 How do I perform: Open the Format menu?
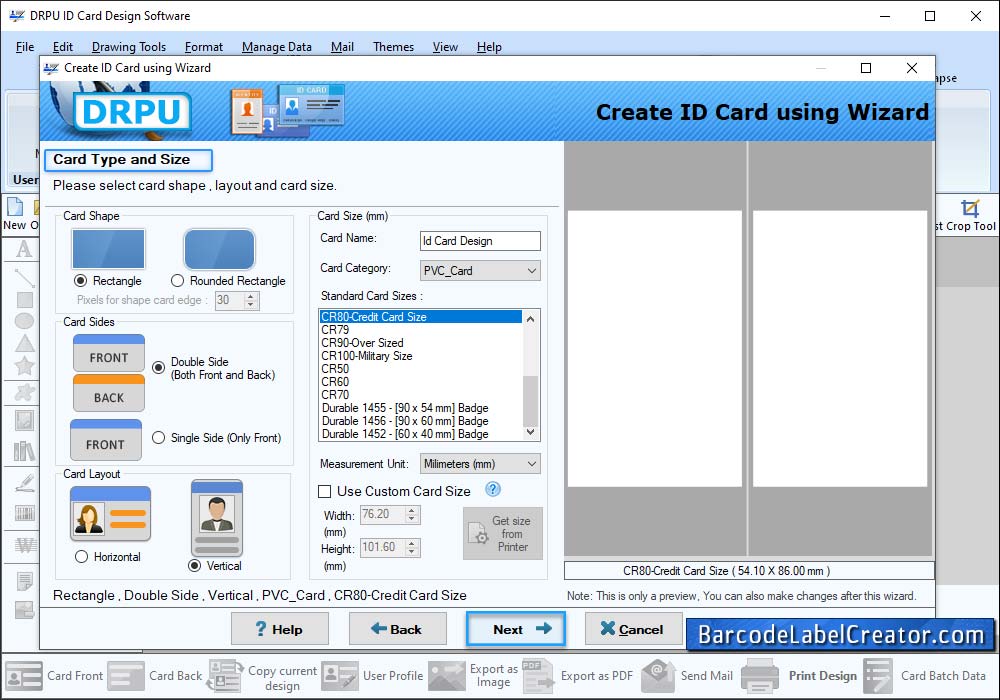[203, 47]
